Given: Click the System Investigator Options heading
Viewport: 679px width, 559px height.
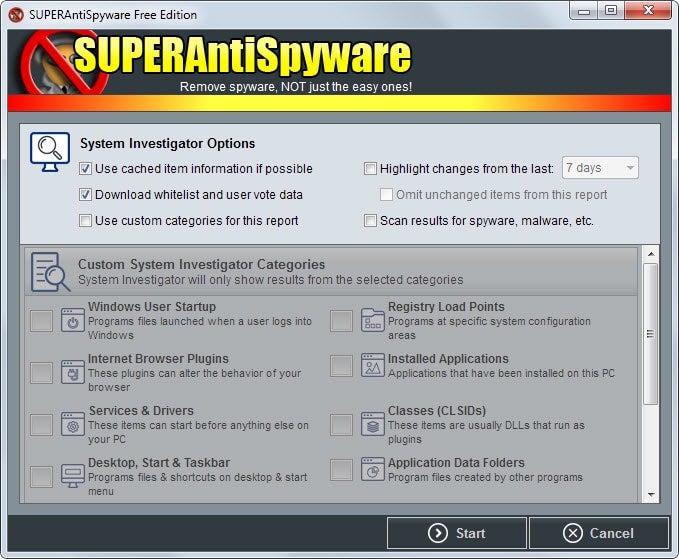Looking at the screenshot, I should click(x=168, y=143).
